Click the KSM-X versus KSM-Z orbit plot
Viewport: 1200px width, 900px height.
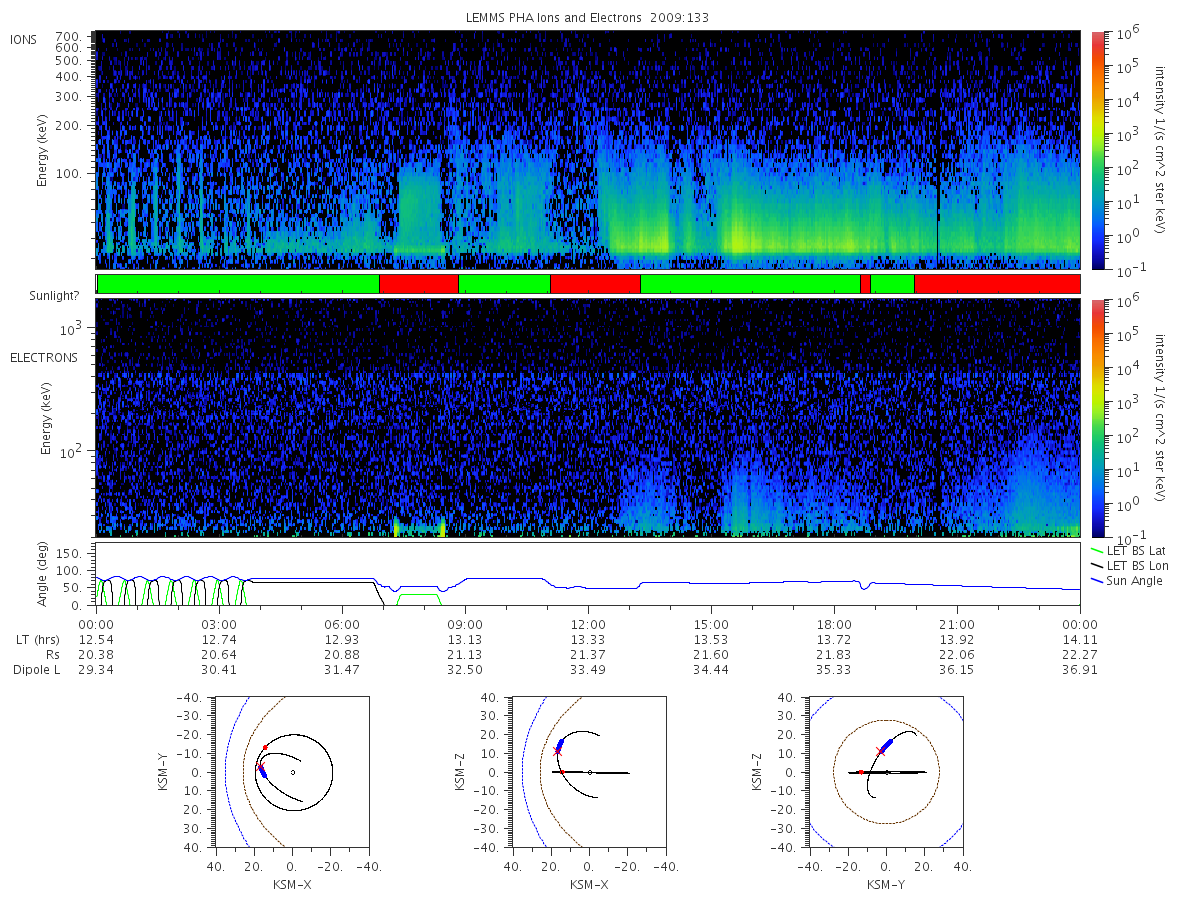click(x=588, y=772)
